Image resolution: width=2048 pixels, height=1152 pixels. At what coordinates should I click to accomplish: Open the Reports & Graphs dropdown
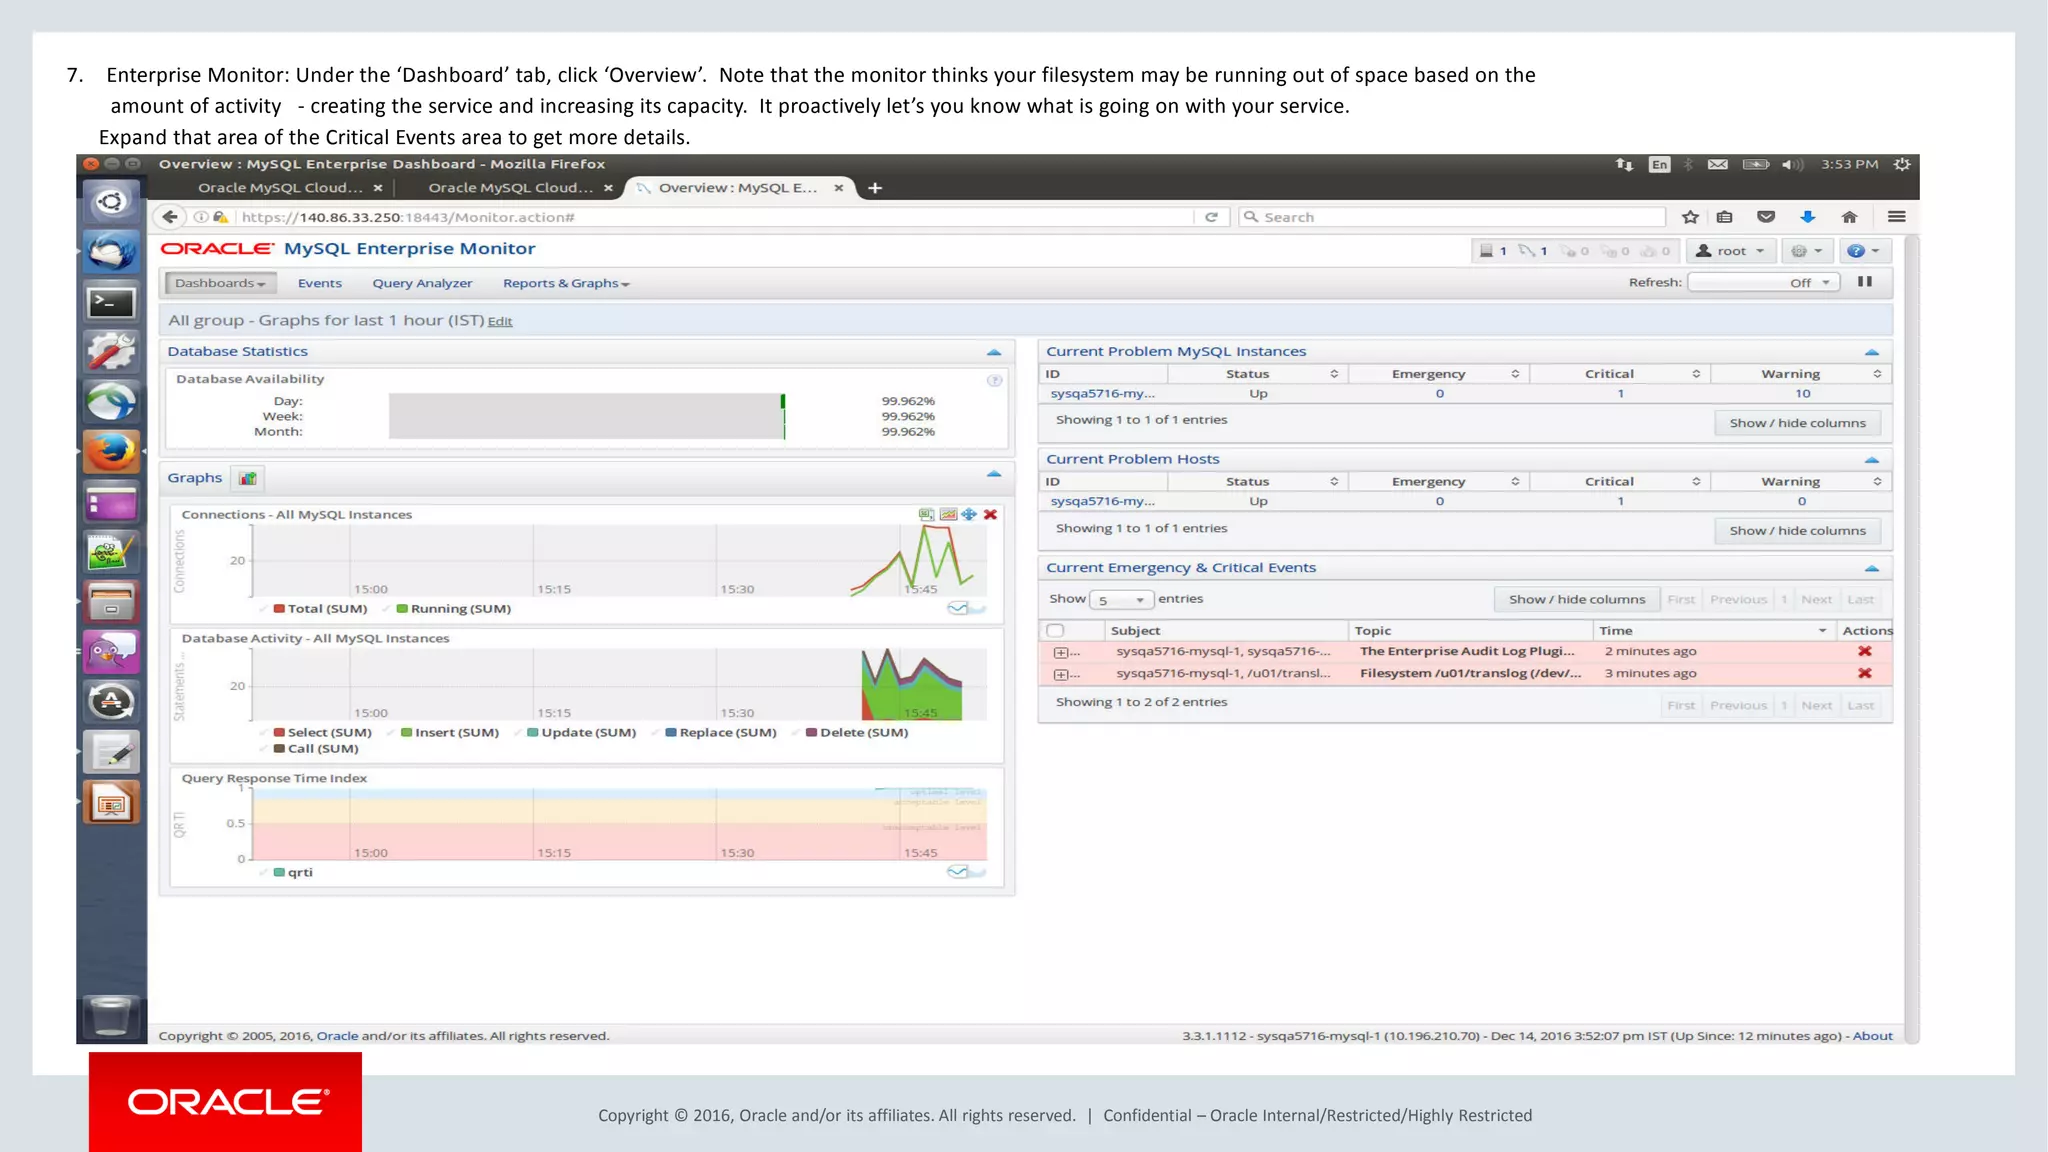(x=566, y=283)
